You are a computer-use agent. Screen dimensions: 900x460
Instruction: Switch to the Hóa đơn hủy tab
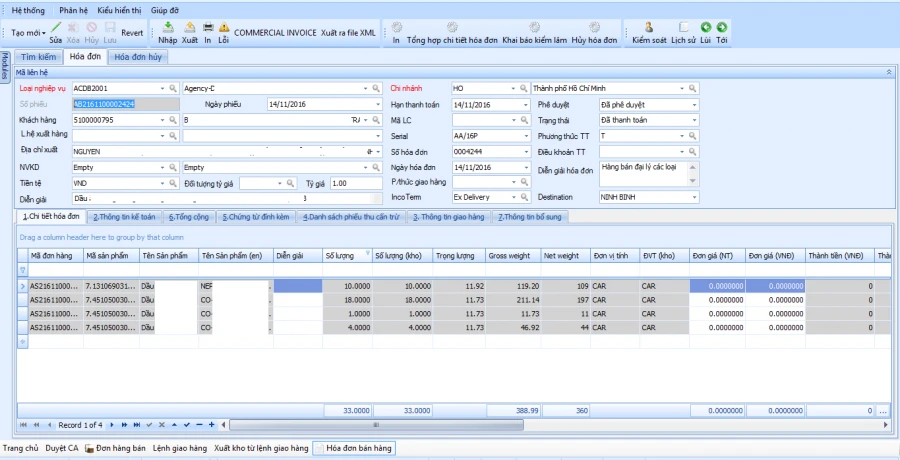tap(138, 57)
